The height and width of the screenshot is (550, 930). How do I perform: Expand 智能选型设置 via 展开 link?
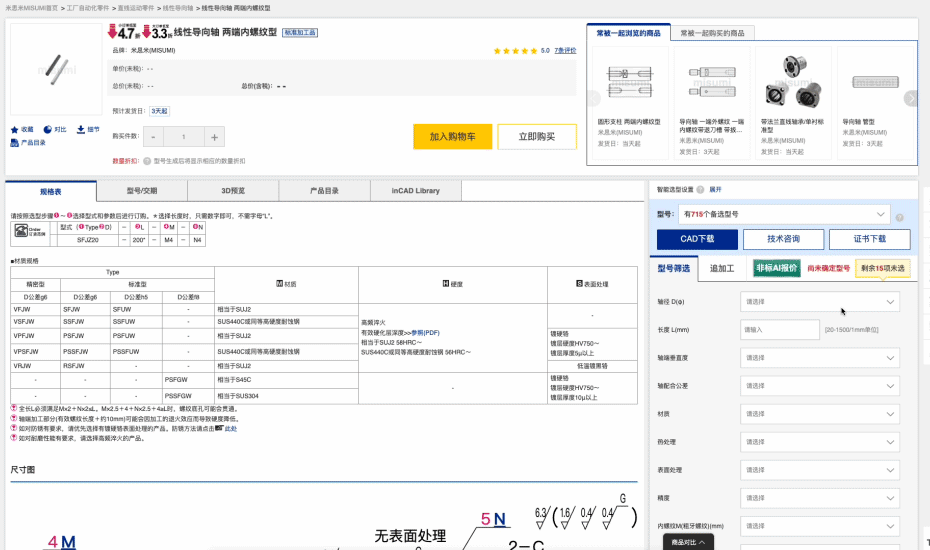pos(715,189)
